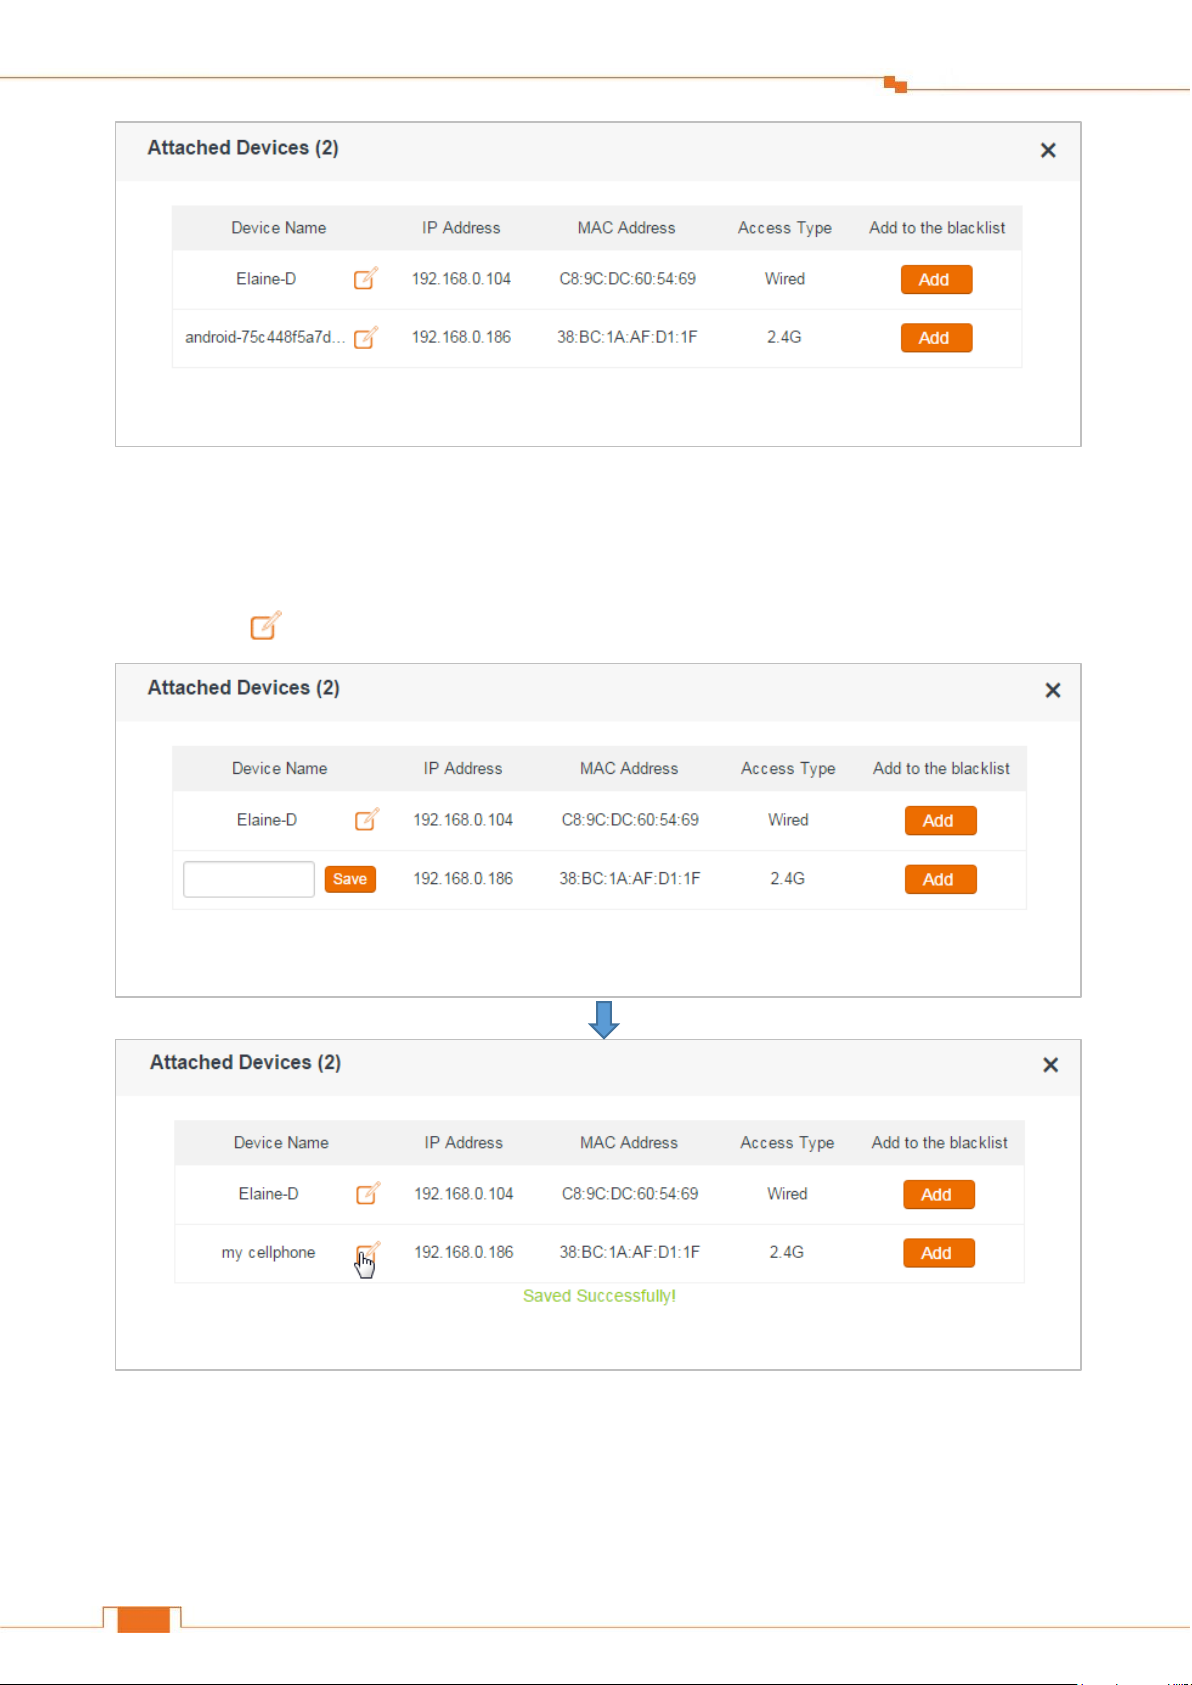
Task: Save the new device name
Action: click(x=350, y=879)
